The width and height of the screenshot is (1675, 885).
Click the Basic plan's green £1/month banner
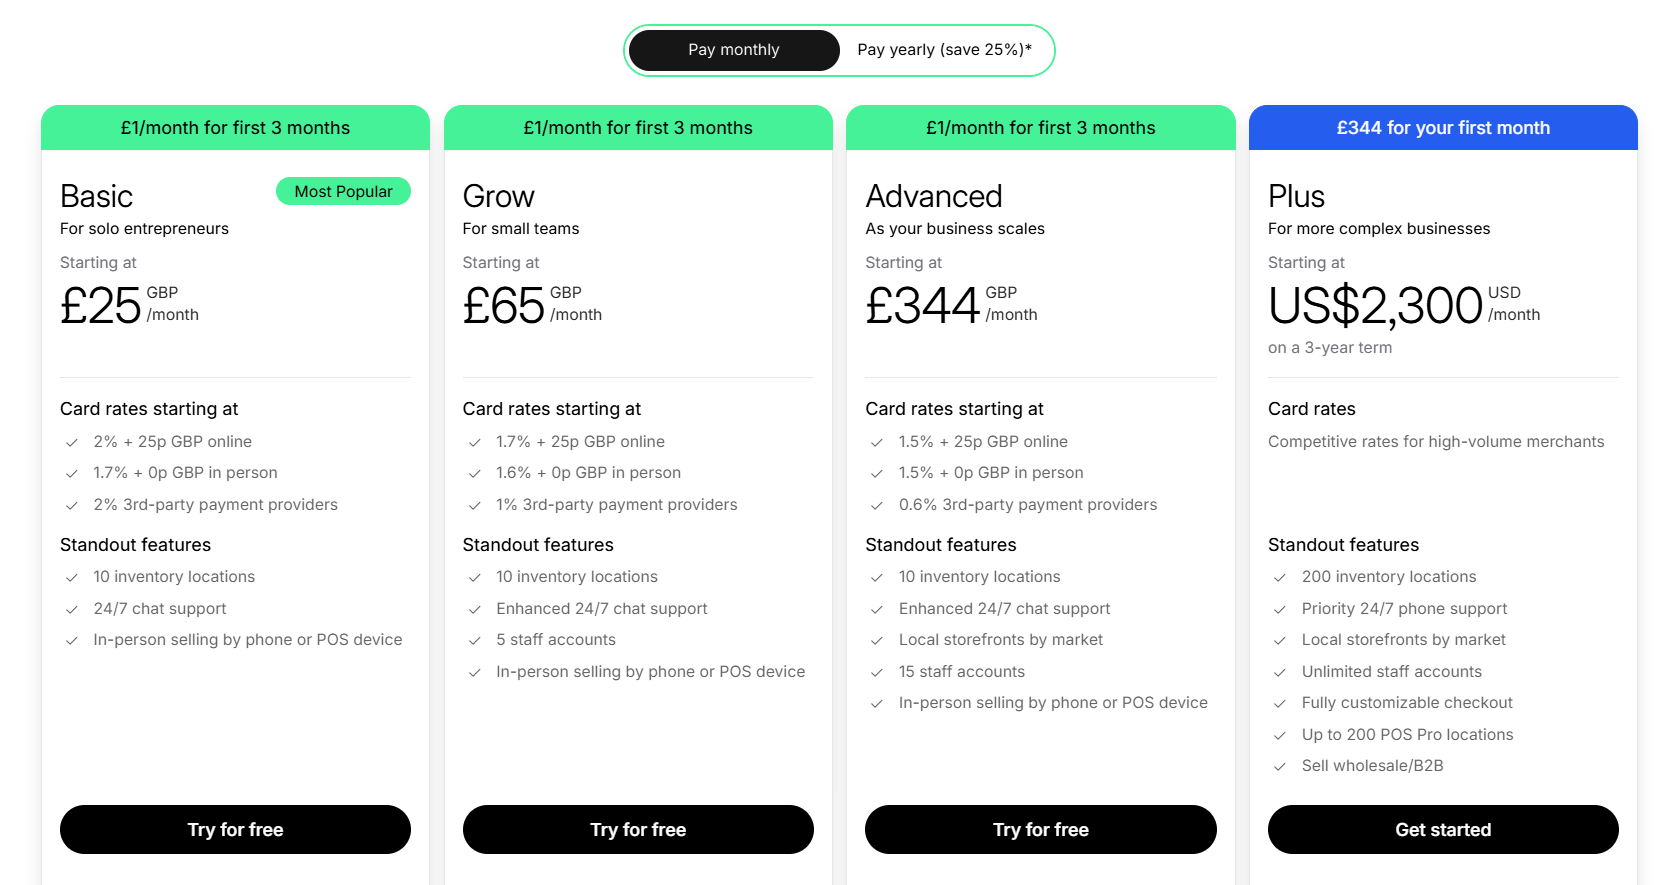235,128
